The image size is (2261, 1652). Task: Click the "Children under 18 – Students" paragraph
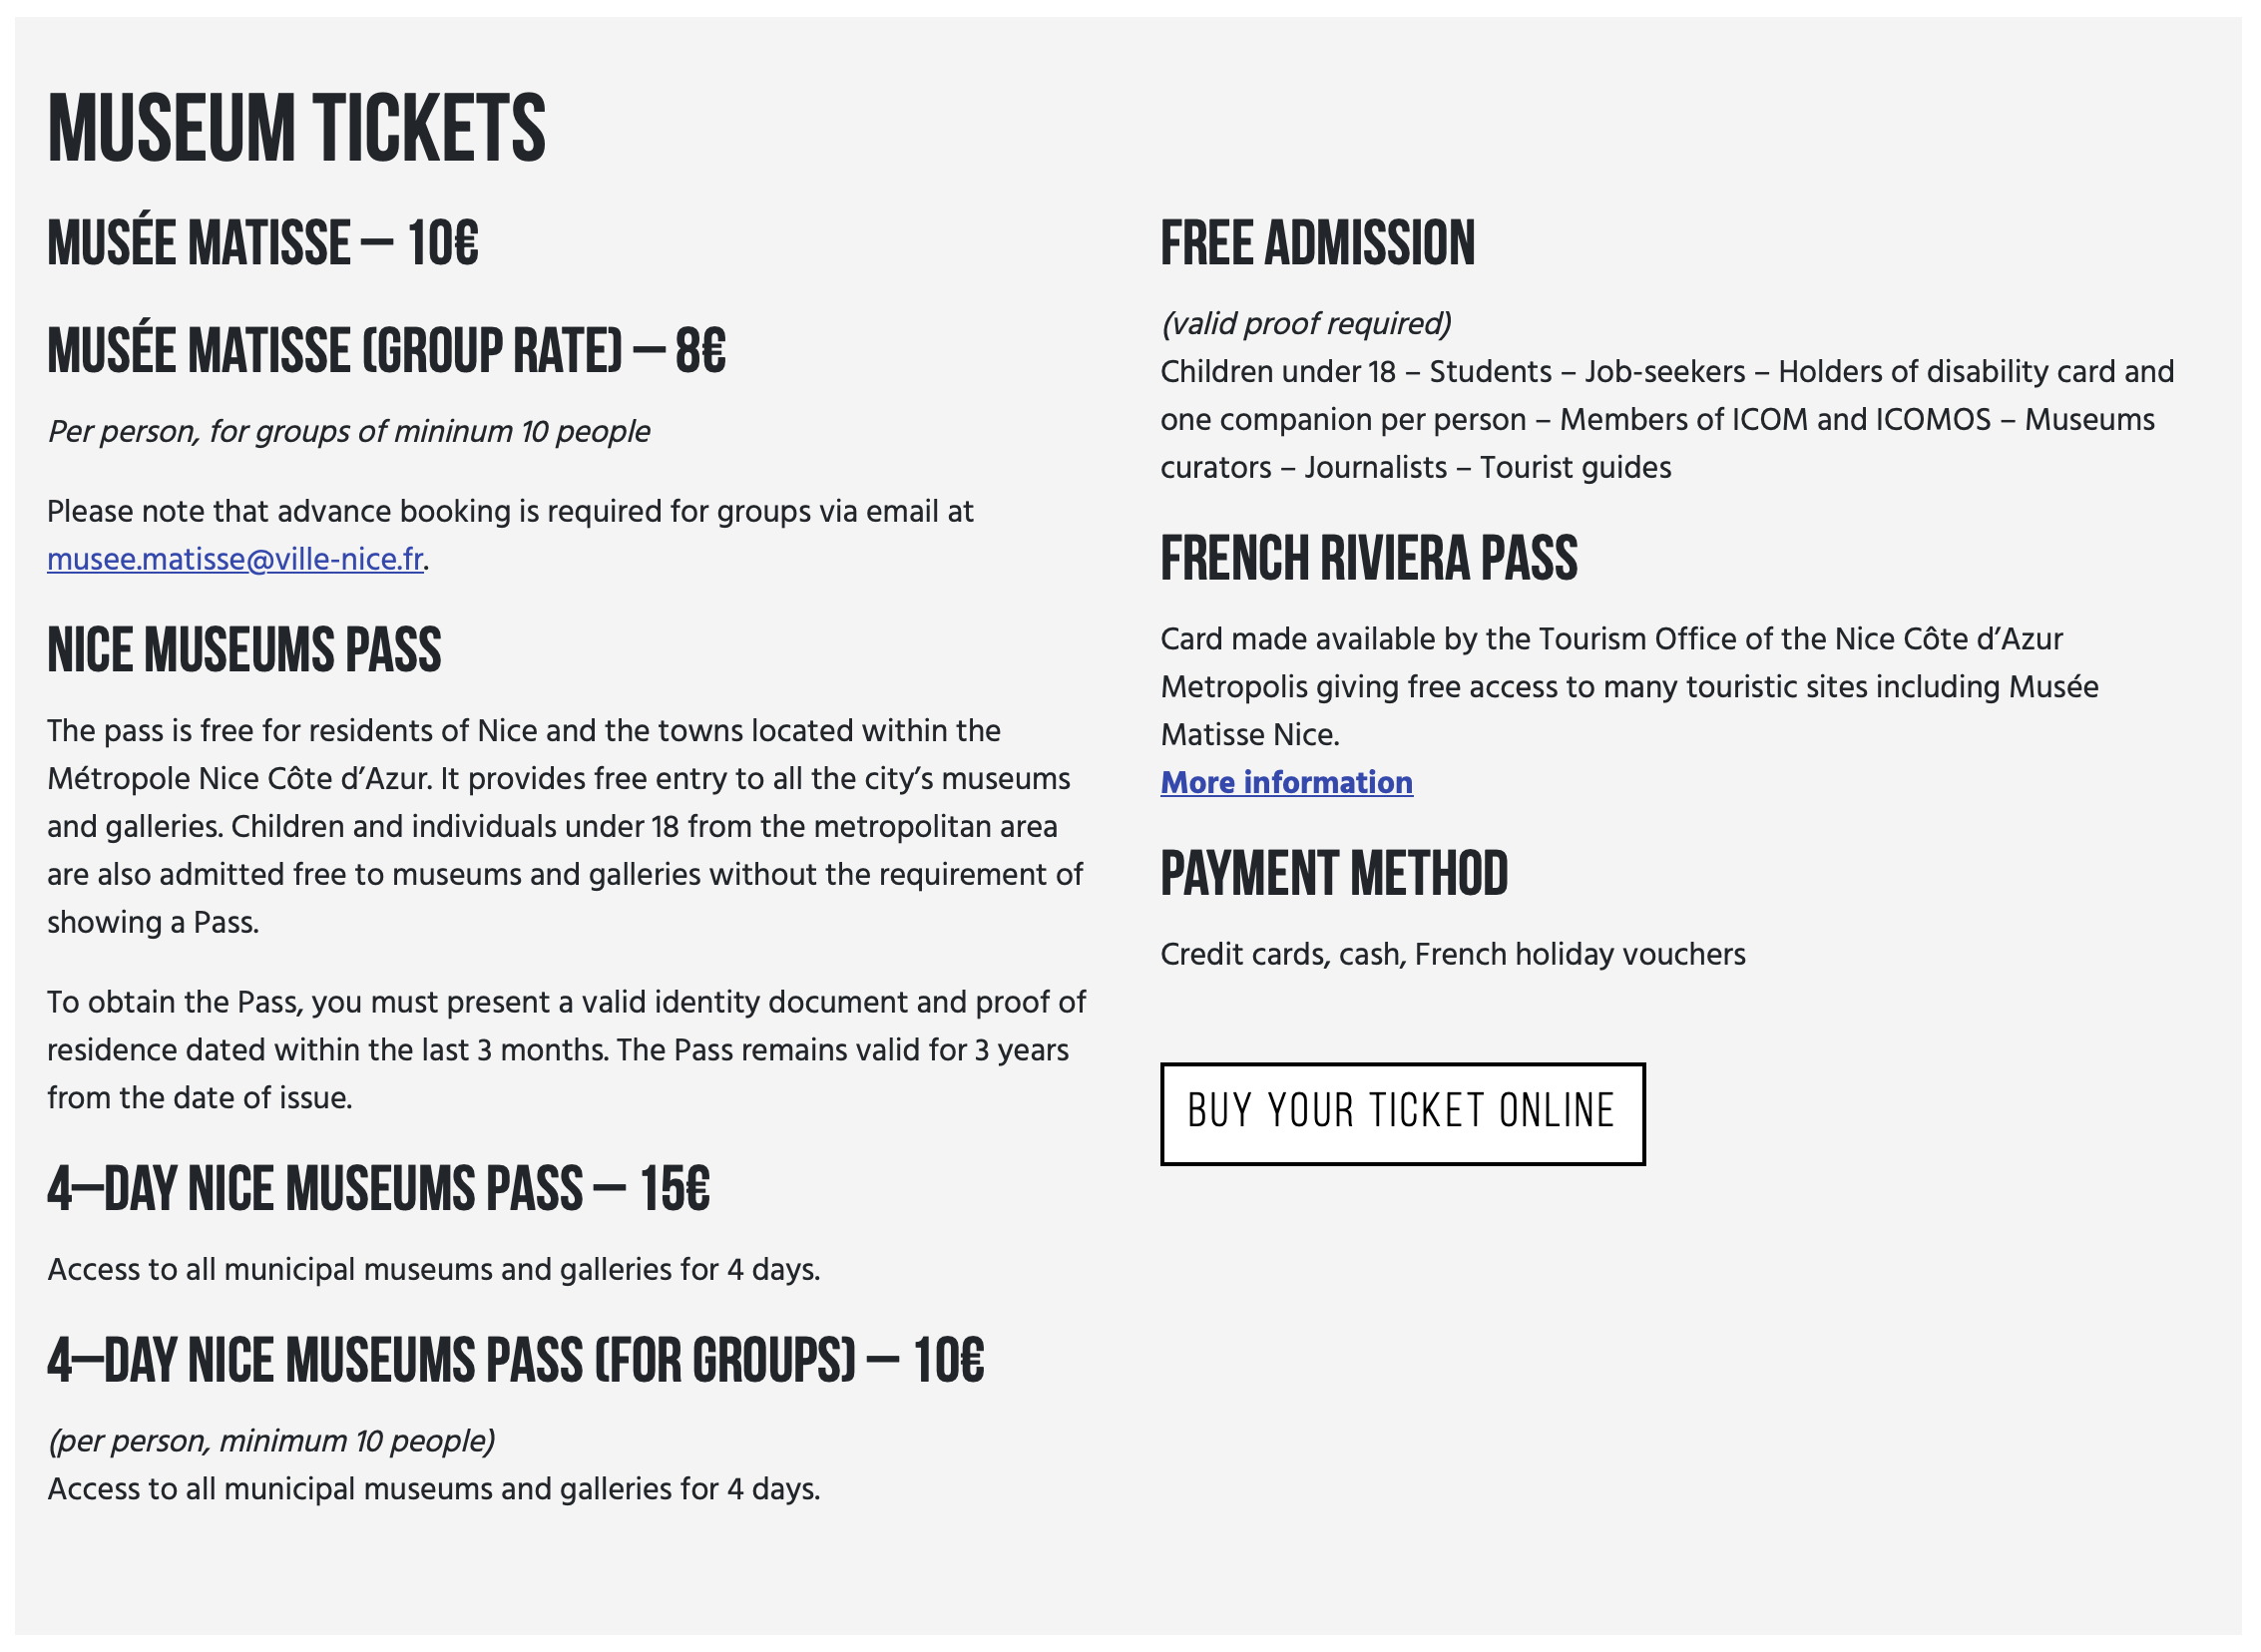click(x=1666, y=419)
